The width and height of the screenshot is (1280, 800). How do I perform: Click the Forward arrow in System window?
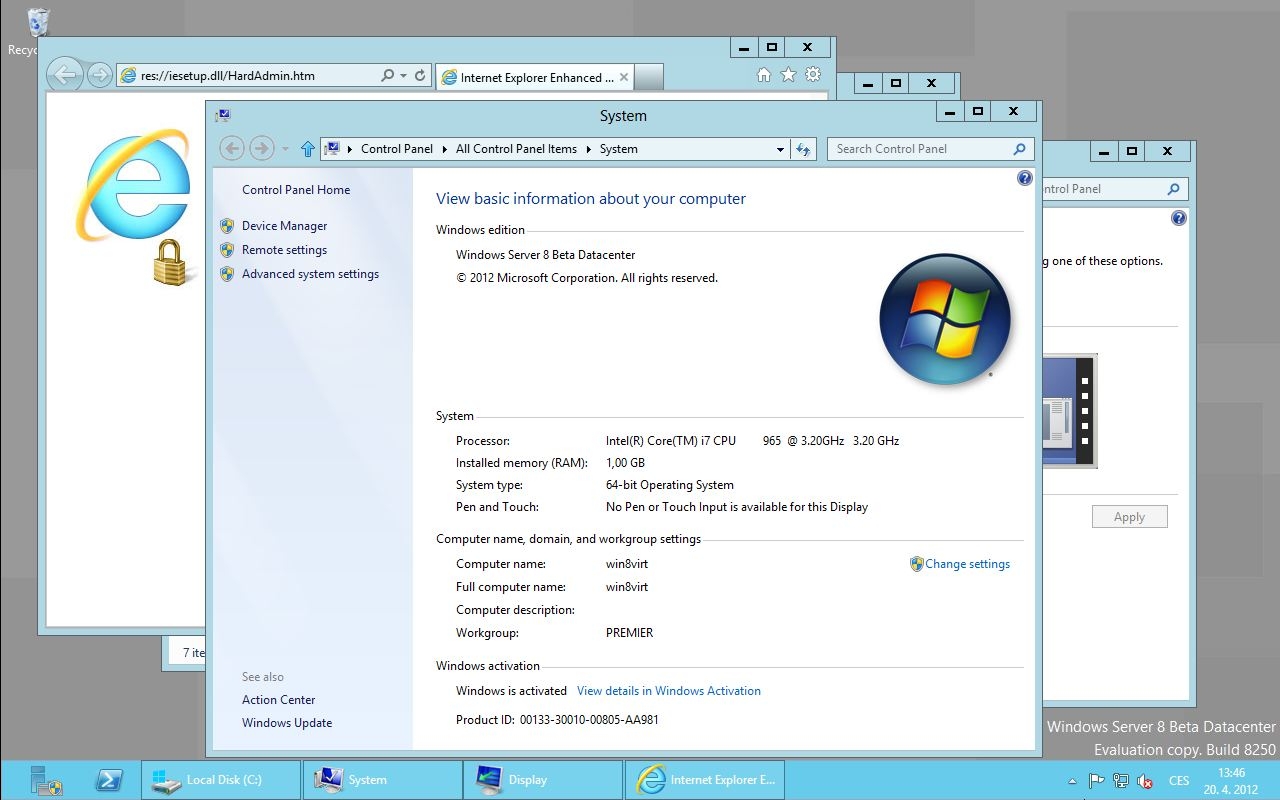pyautogui.click(x=262, y=149)
